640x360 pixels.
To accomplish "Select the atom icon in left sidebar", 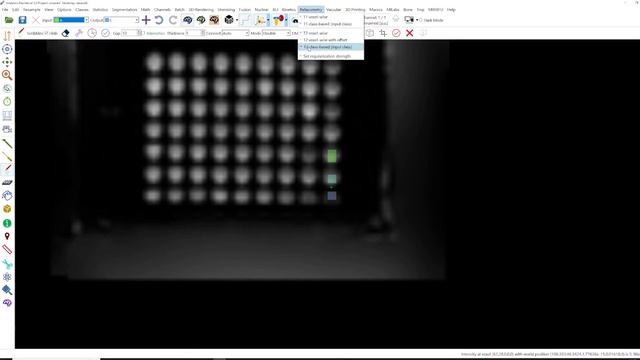I will (7, 277).
